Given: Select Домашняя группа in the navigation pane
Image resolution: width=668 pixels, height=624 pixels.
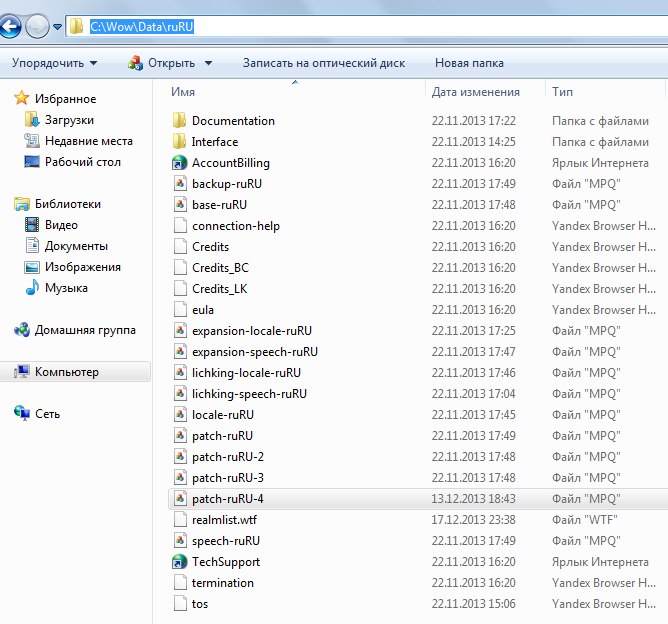Looking at the screenshot, I should (x=85, y=330).
